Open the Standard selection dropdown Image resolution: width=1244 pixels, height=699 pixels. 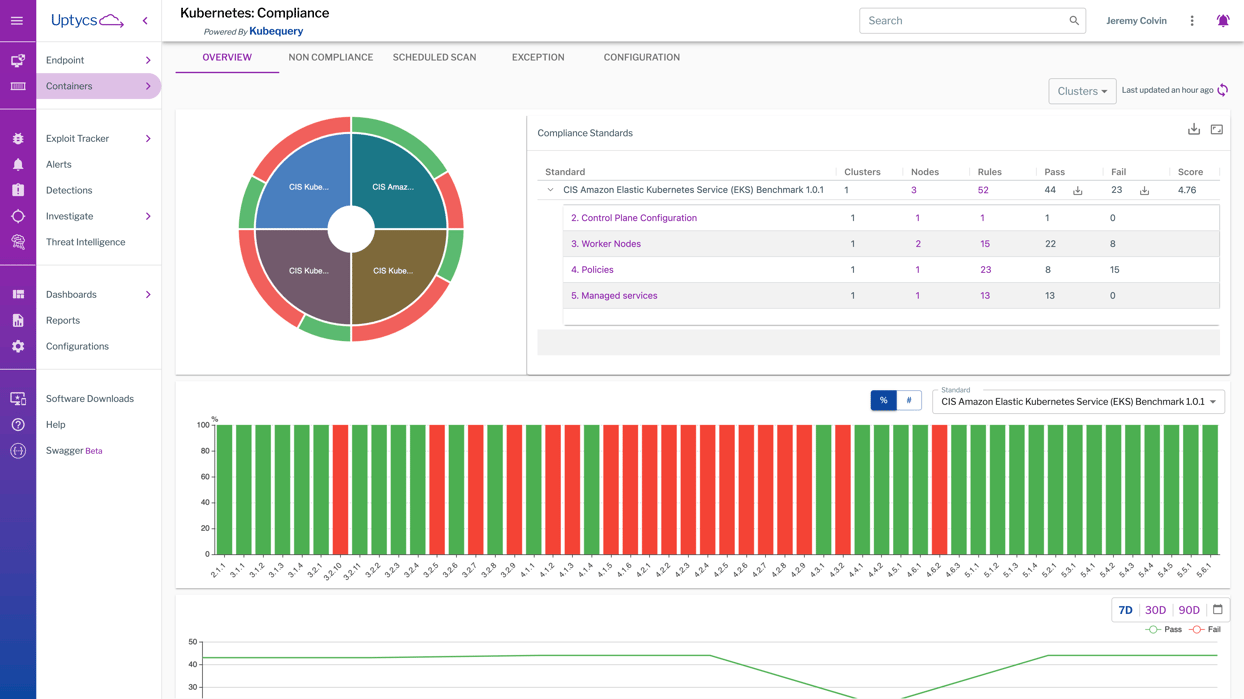(1078, 402)
